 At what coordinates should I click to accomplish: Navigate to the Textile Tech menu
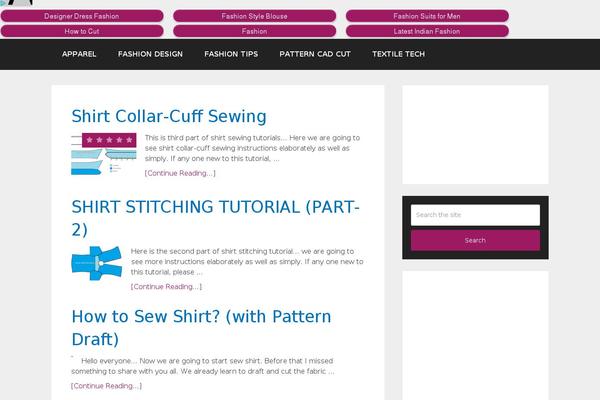pos(398,54)
